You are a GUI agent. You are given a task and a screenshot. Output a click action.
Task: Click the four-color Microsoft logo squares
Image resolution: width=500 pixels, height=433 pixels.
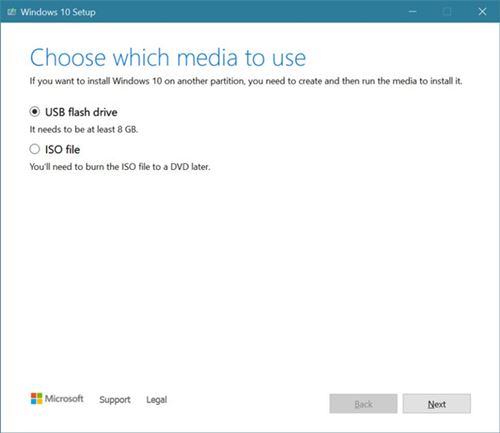coord(36,398)
